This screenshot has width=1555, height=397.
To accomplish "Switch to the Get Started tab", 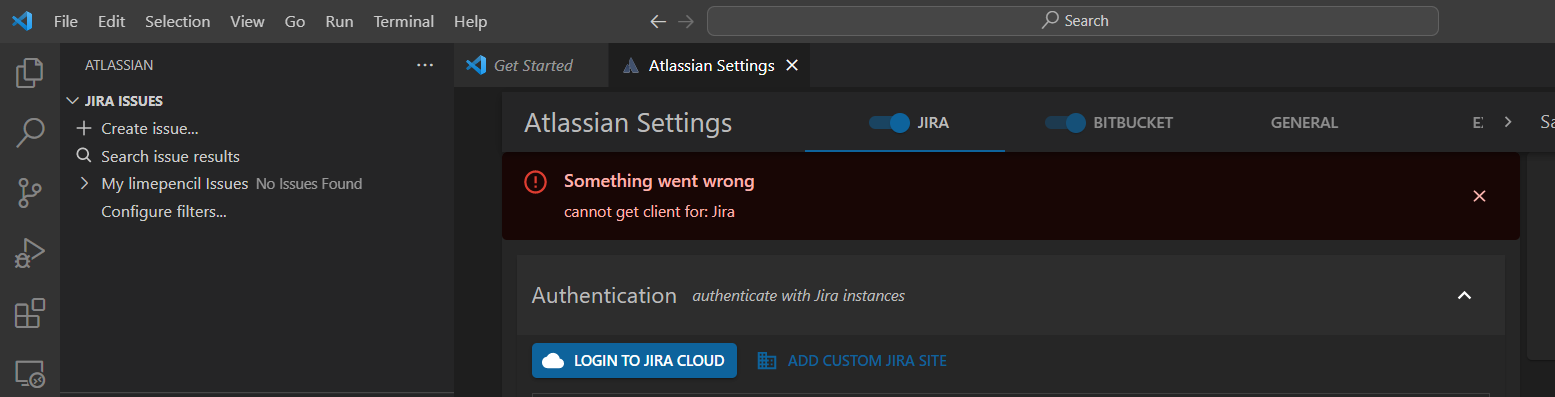I will (531, 65).
